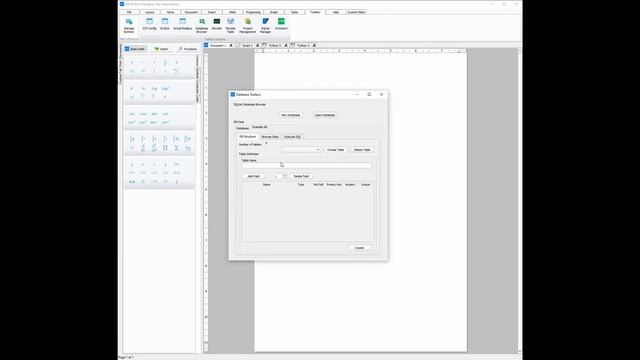640x360 pixels.
Task: Insert the summation Σ operator
Action: click(x=176, y=148)
